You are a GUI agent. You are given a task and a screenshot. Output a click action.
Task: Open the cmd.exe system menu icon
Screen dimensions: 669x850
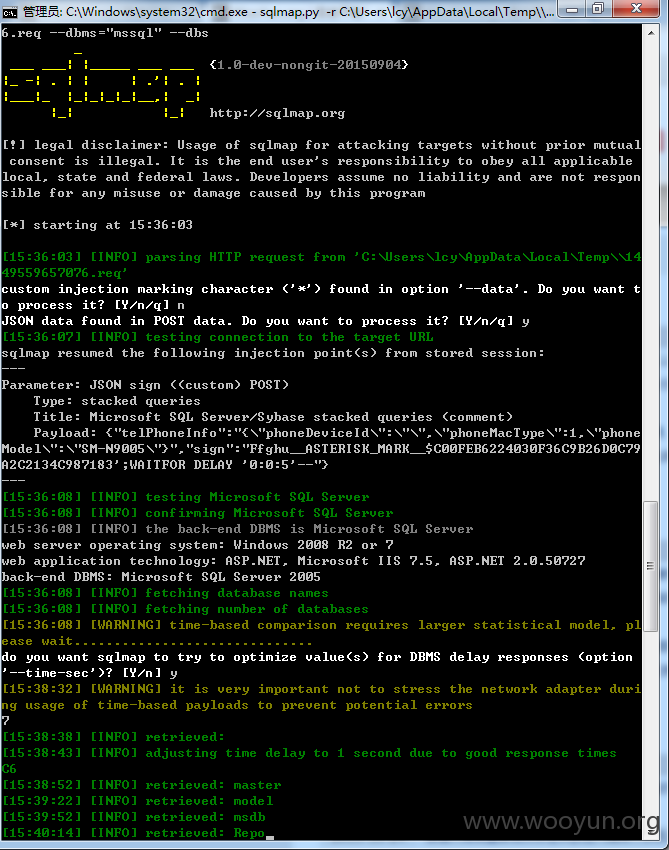click(x=9, y=11)
